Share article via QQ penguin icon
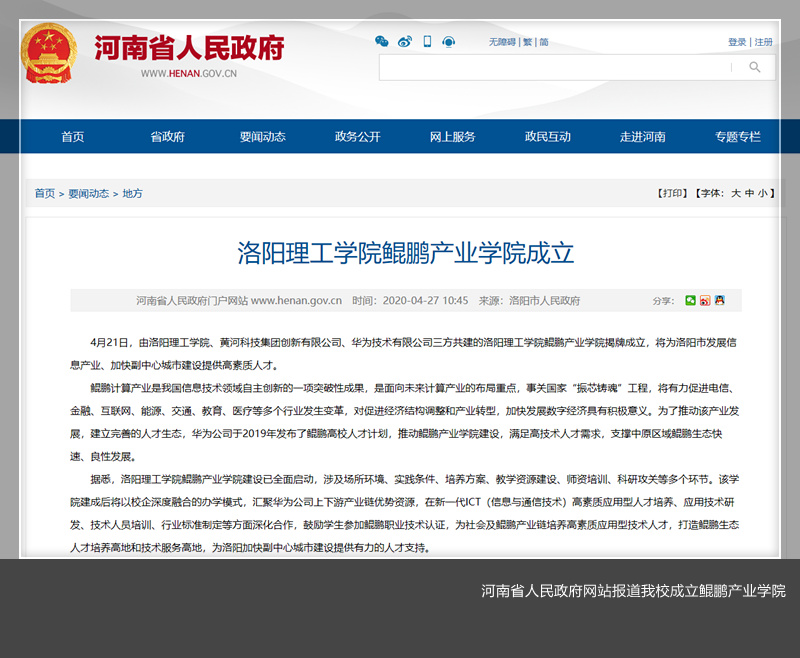 [x=720, y=300]
